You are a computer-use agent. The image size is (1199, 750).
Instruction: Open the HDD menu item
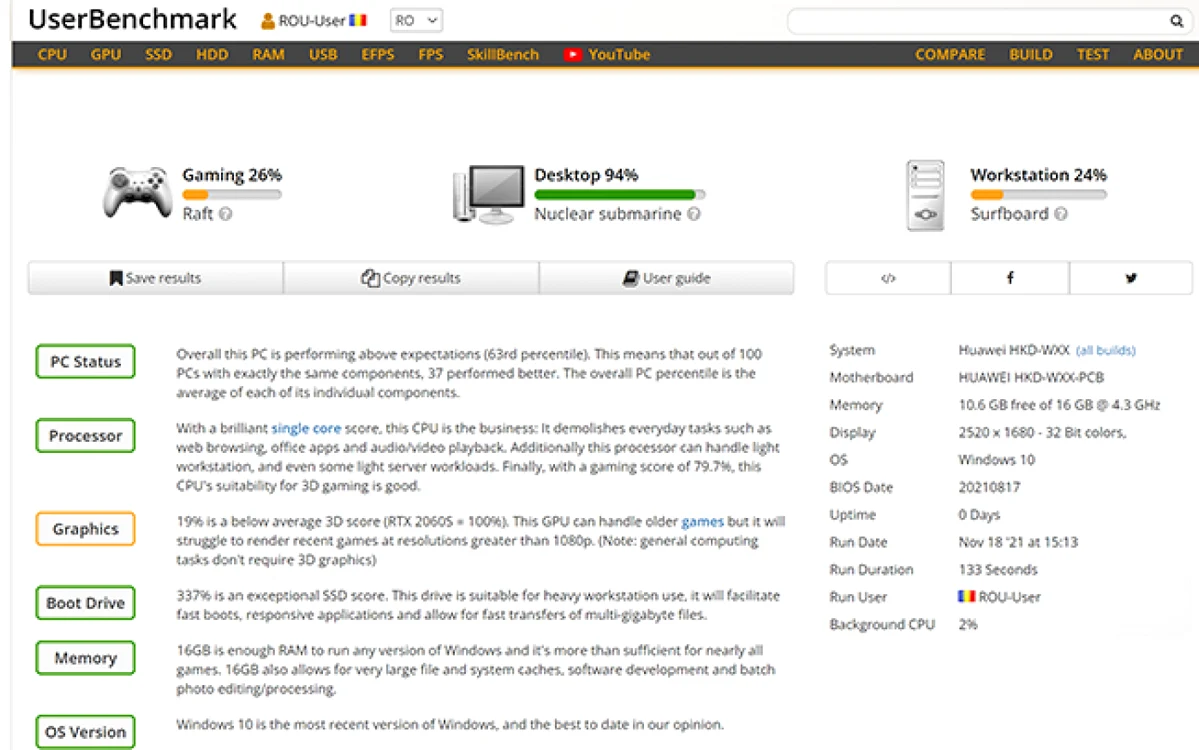(x=212, y=54)
